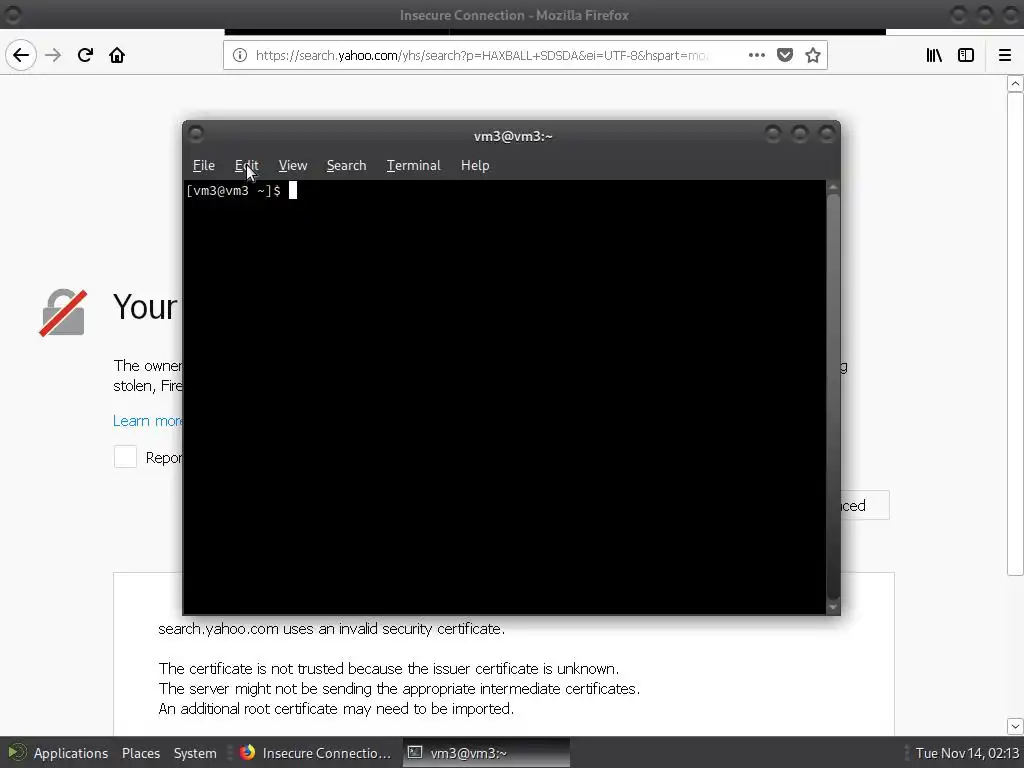Screen dimensions: 1024x768
Task: Follow the Learn more link in Firefox
Action: pyautogui.click(x=148, y=421)
